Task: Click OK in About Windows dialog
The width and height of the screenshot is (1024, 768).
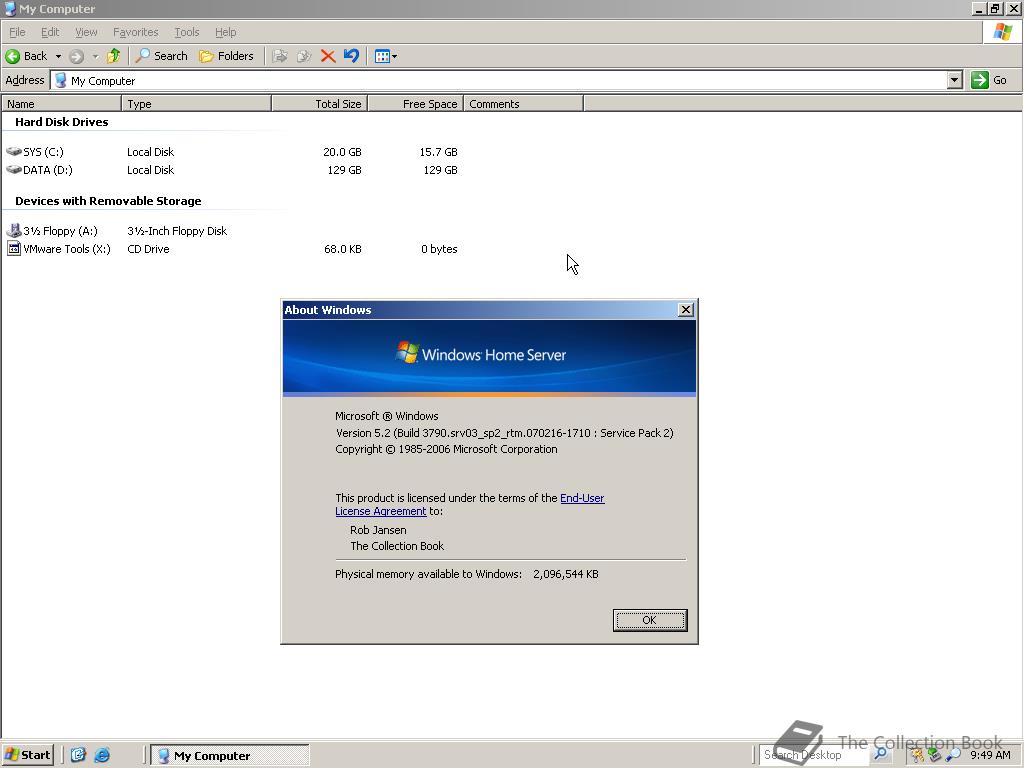Action: pyautogui.click(x=650, y=620)
